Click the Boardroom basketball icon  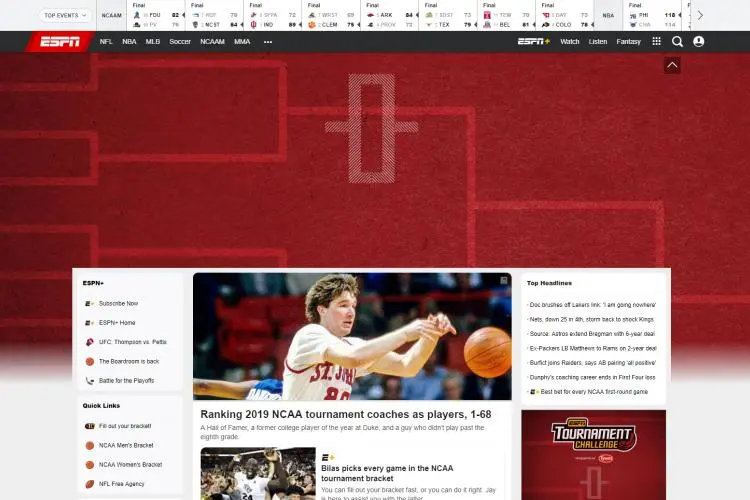point(89,361)
